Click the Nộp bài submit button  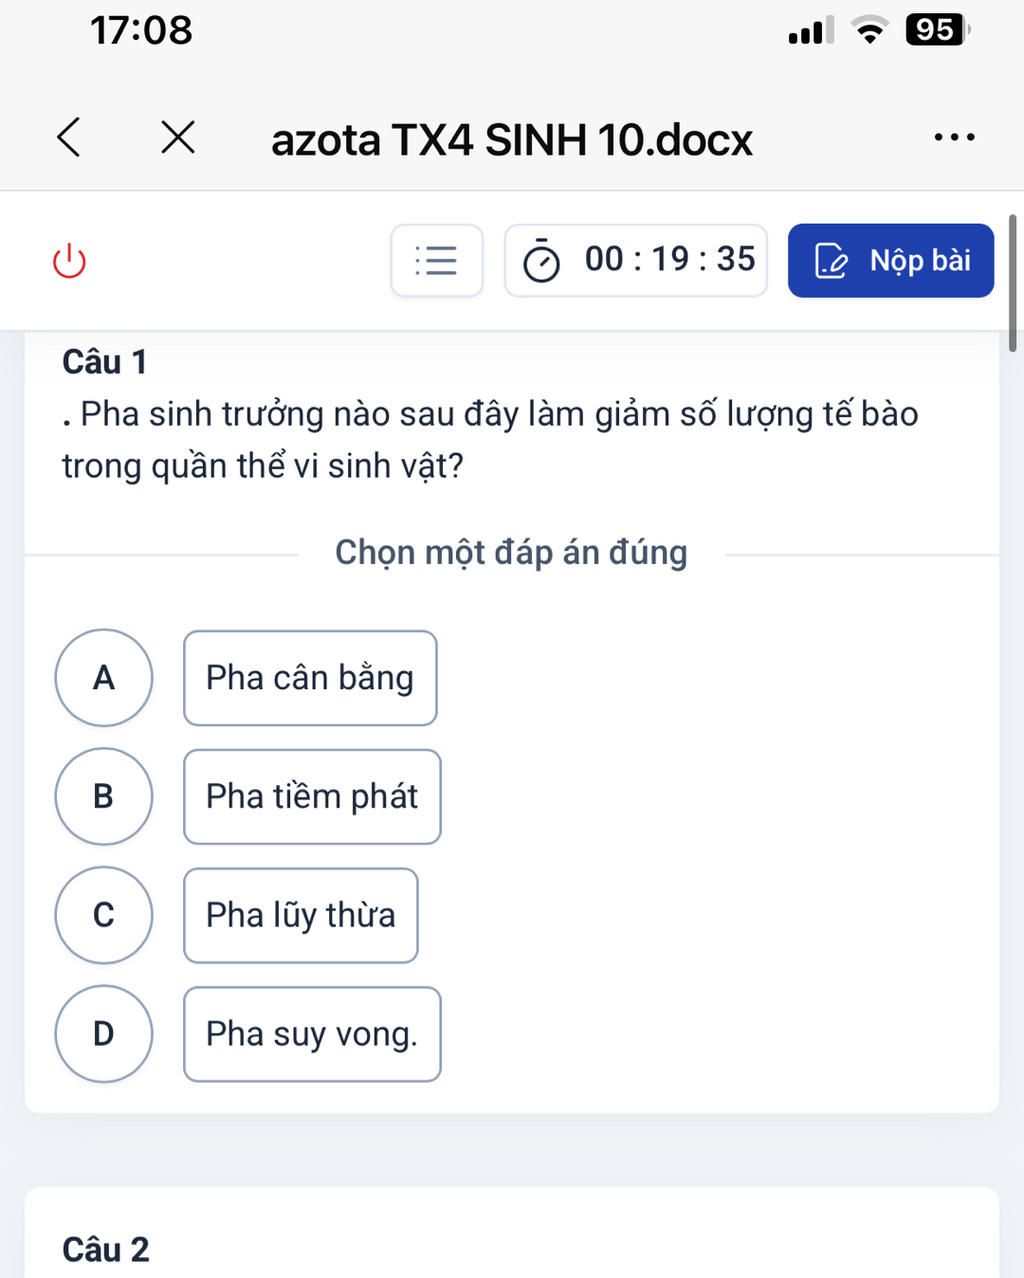(890, 261)
